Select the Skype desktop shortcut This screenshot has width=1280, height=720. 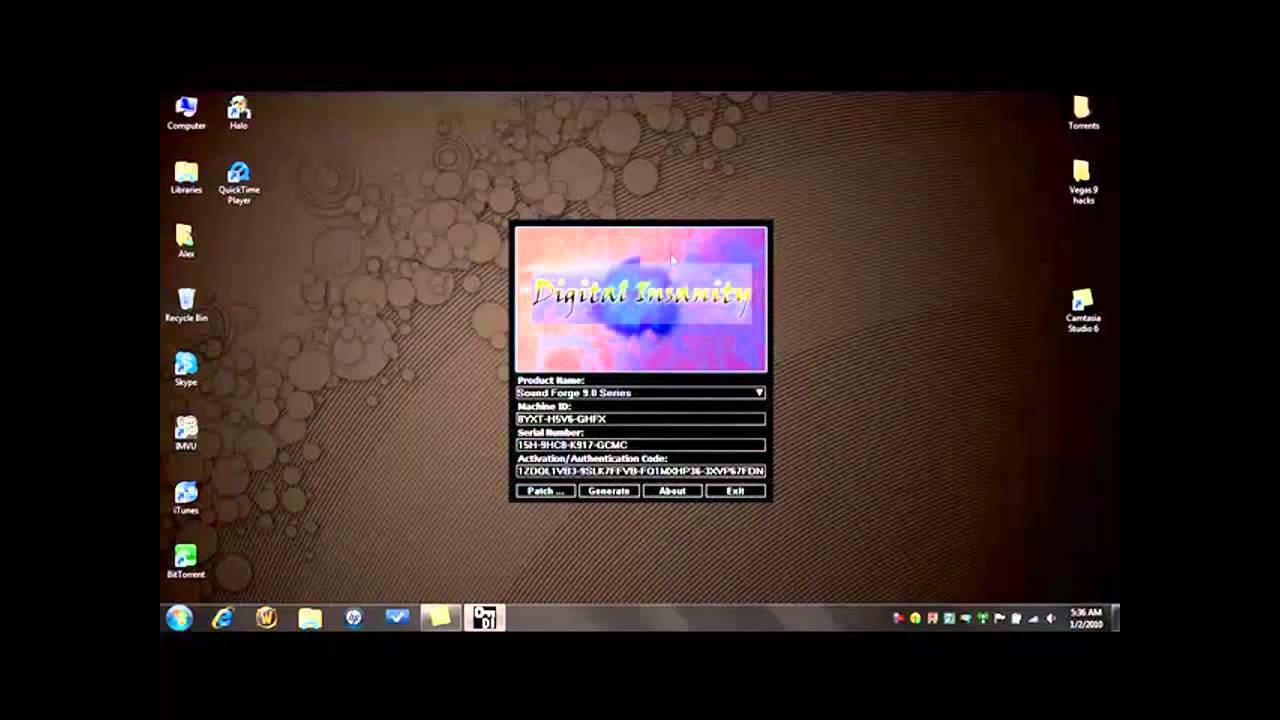(186, 369)
